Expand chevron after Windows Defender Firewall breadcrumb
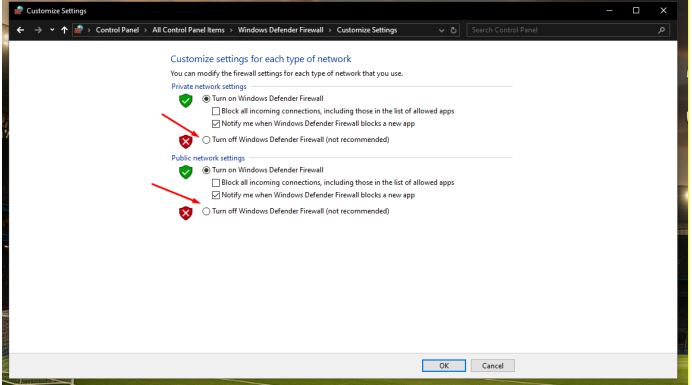The image size is (692, 385). 330,30
